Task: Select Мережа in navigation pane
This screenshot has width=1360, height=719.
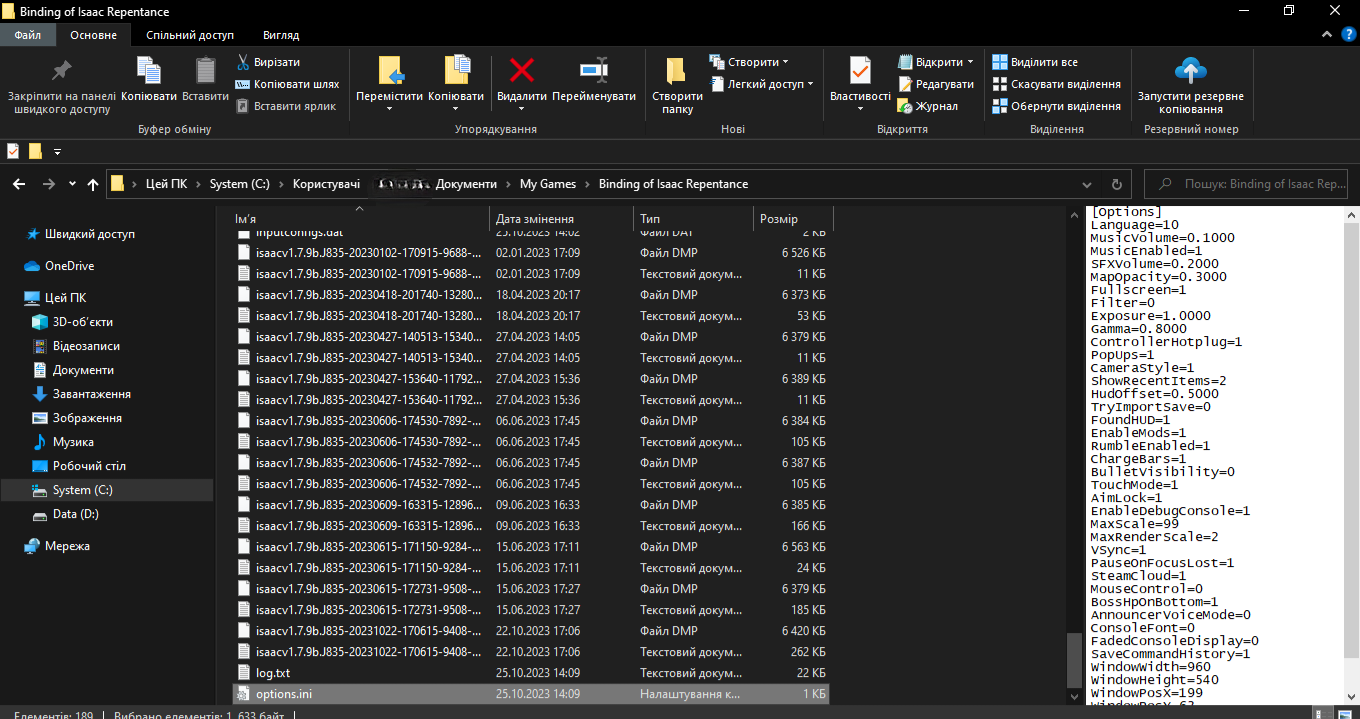Action: click(67, 546)
